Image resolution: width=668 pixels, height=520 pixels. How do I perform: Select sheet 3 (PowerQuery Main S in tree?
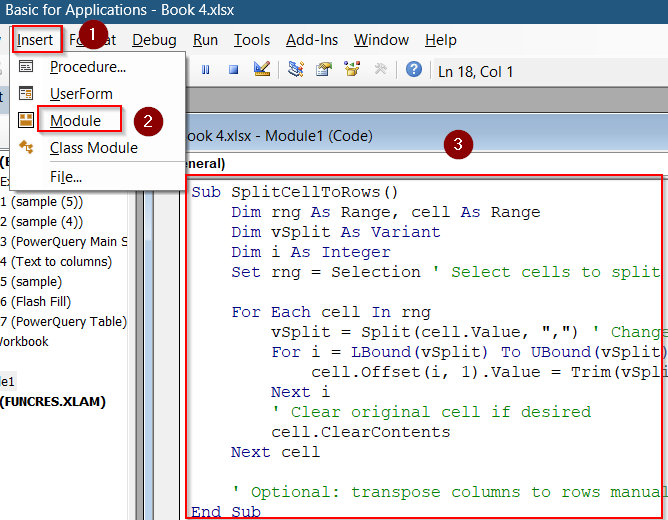click(64, 241)
